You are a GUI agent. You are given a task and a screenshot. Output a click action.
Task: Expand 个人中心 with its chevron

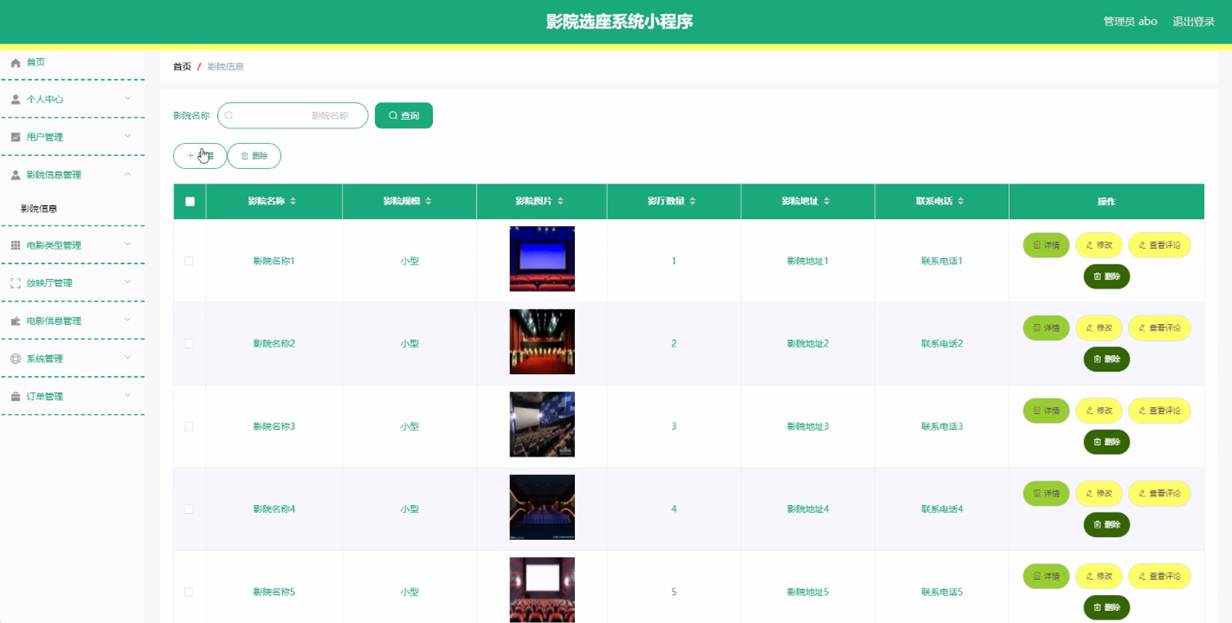(128, 98)
